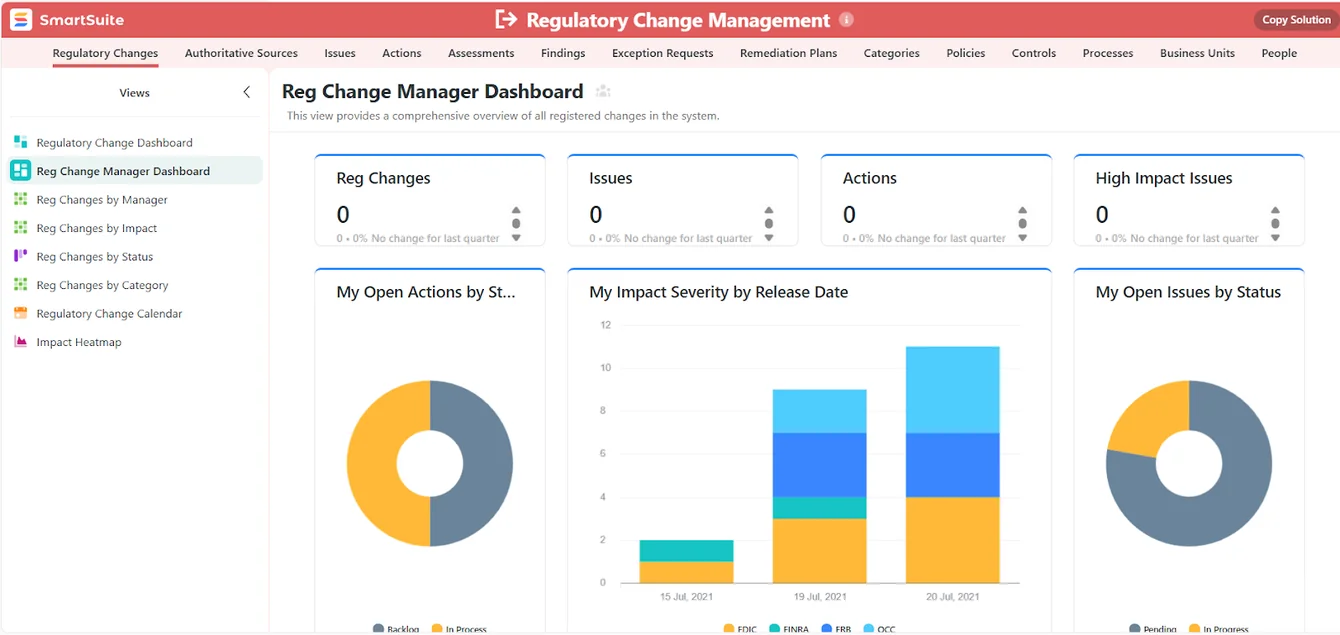Click the "High Impact Issues" card title

(x=1164, y=178)
